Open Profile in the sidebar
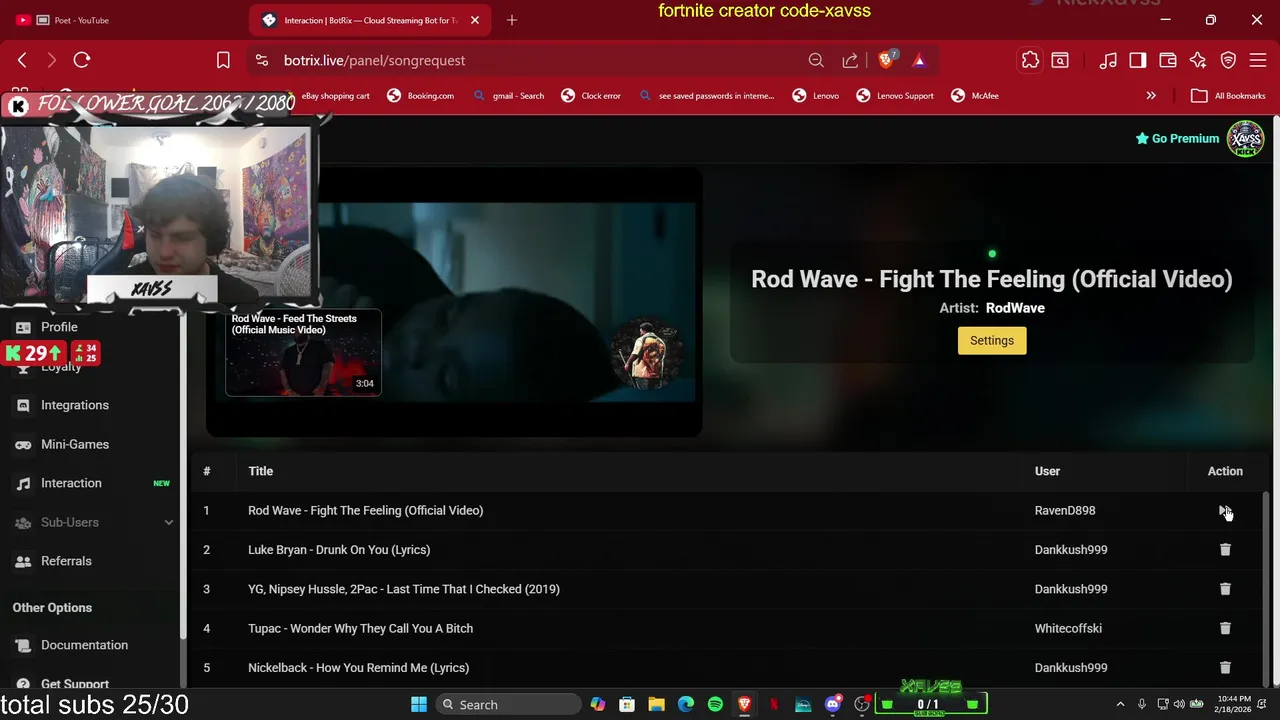This screenshot has height=720, width=1280. [x=59, y=327]
